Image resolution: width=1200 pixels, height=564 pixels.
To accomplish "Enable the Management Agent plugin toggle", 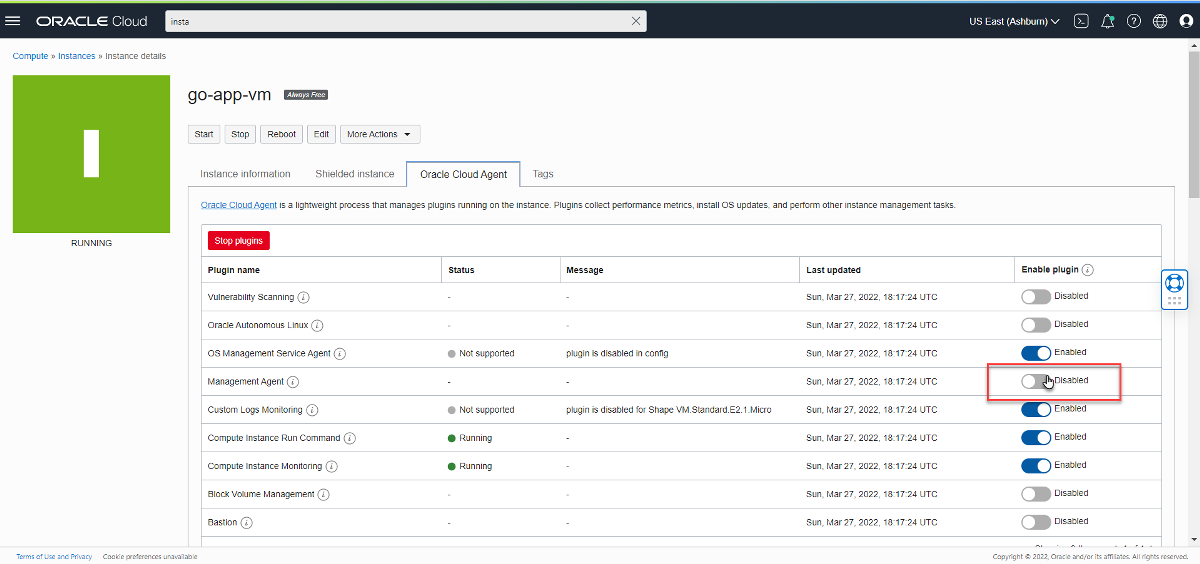I will [1036, 381].
